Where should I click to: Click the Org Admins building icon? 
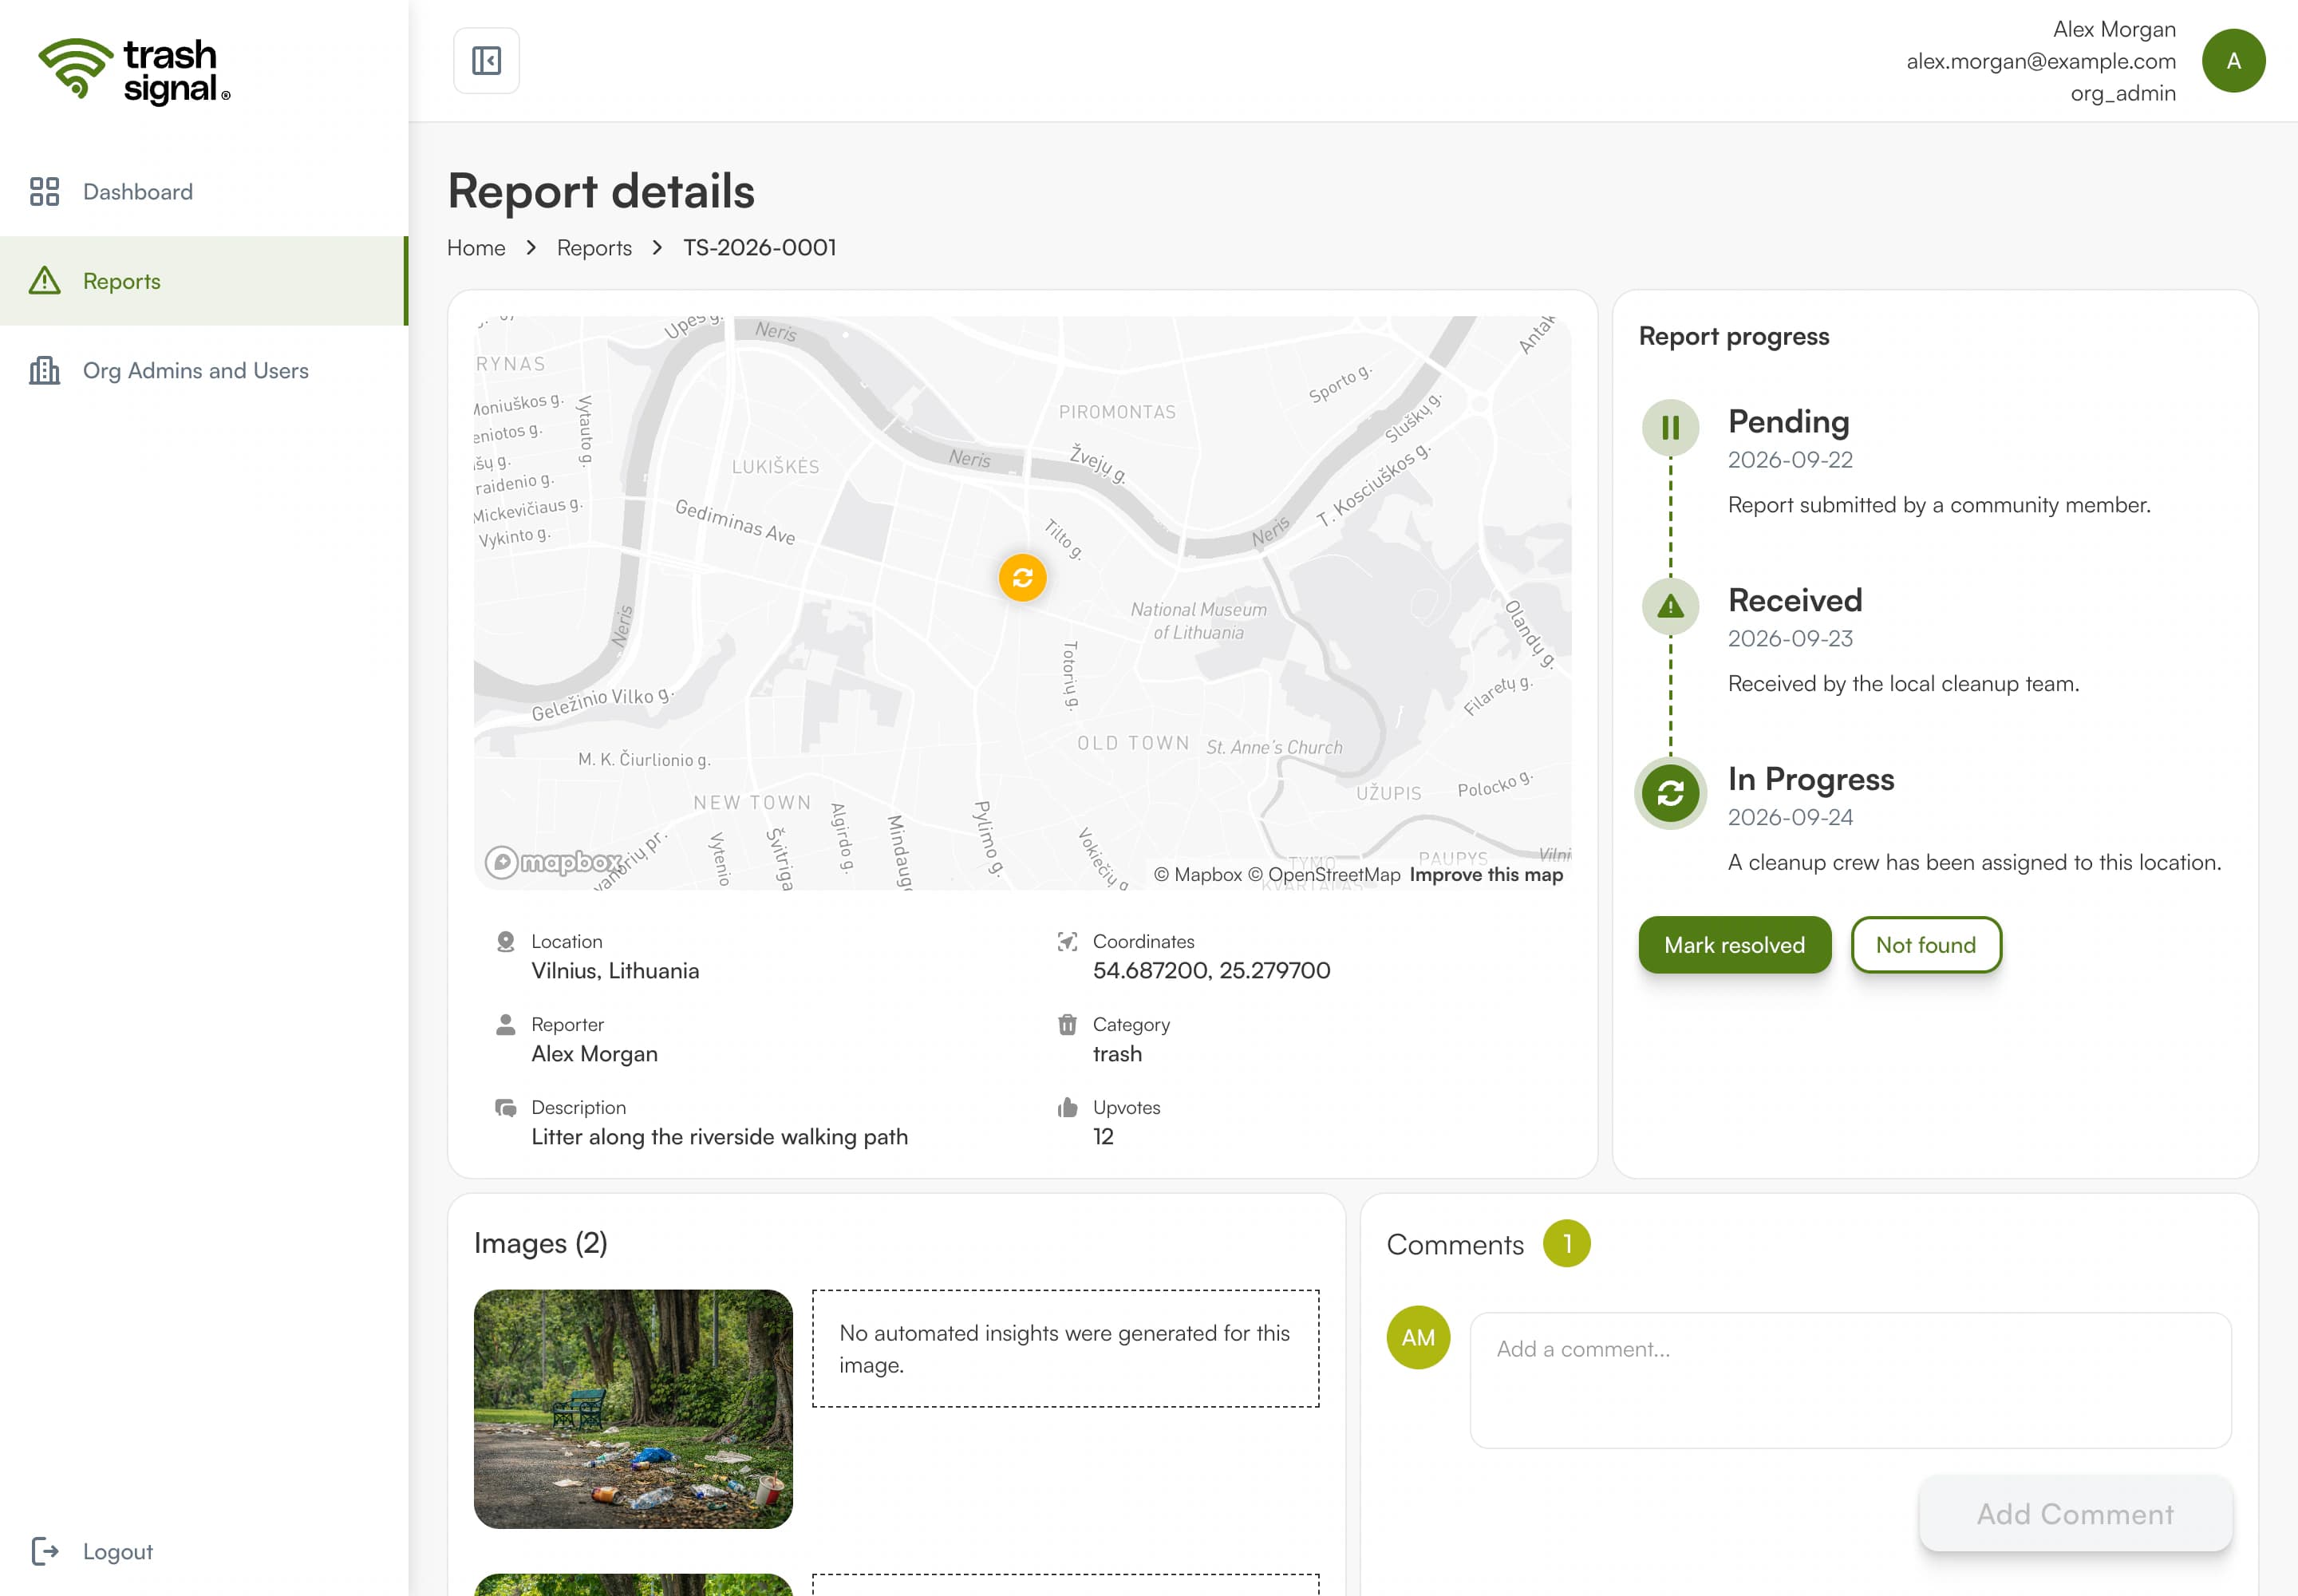pos(44,370)
